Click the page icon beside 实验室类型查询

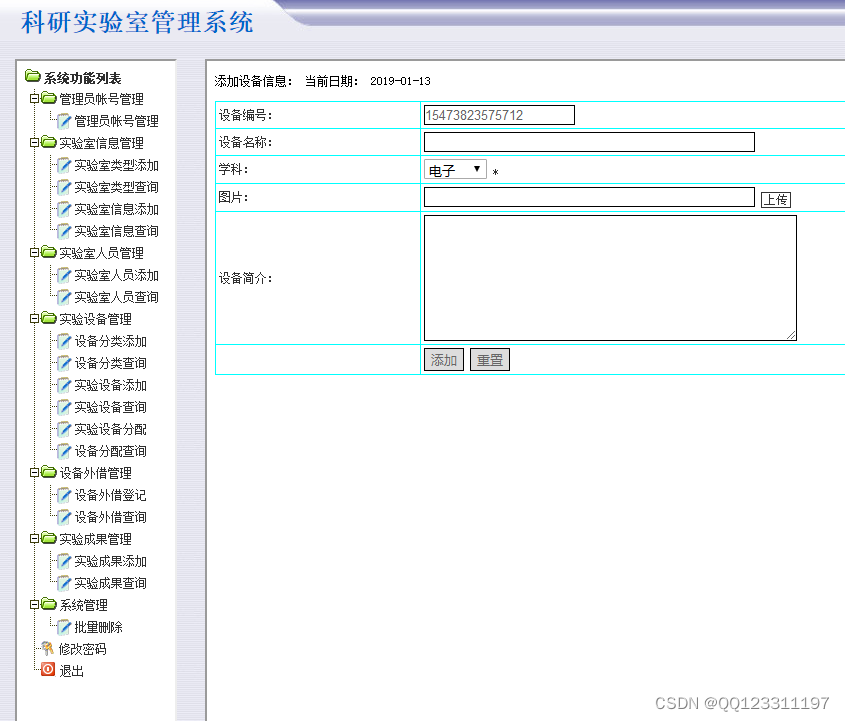tap(64, 187)
